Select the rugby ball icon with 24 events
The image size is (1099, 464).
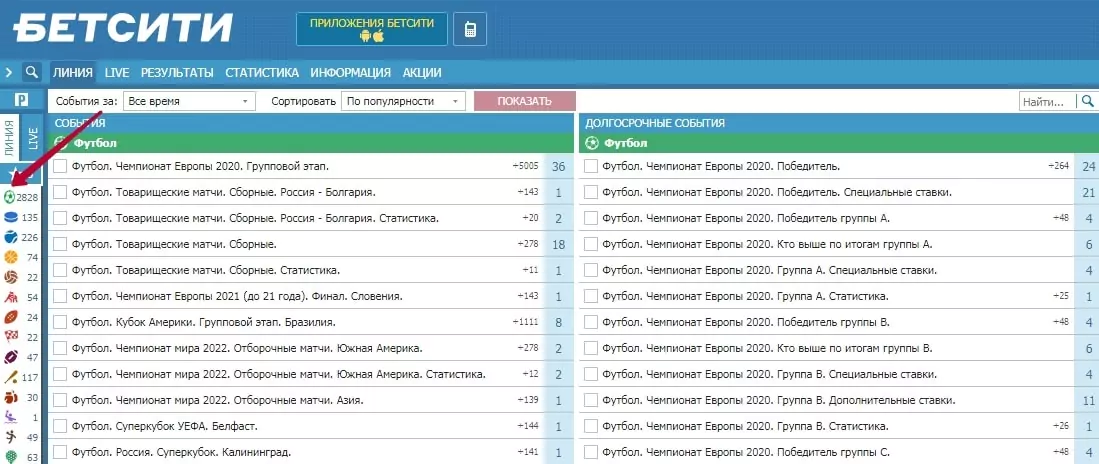click(10, 317)
